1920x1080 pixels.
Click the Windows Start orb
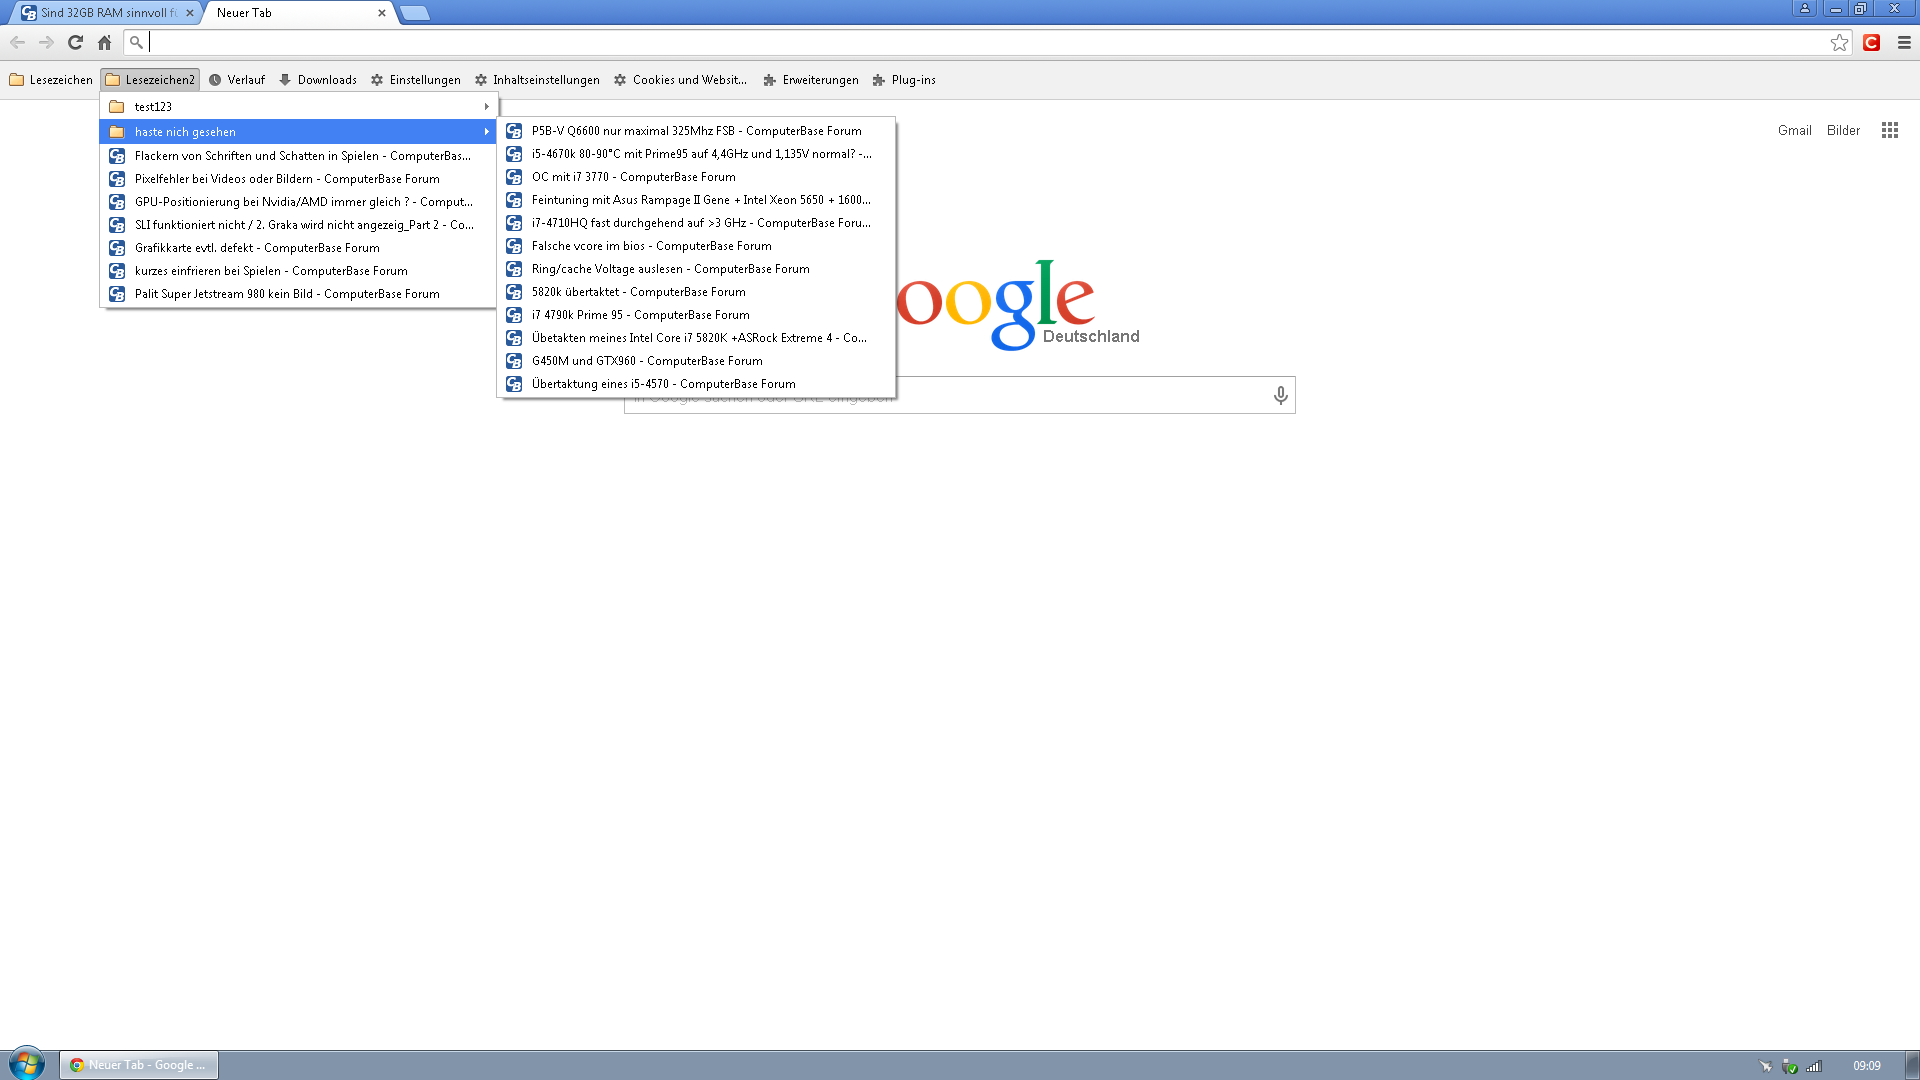click(x=27, y=1063)
